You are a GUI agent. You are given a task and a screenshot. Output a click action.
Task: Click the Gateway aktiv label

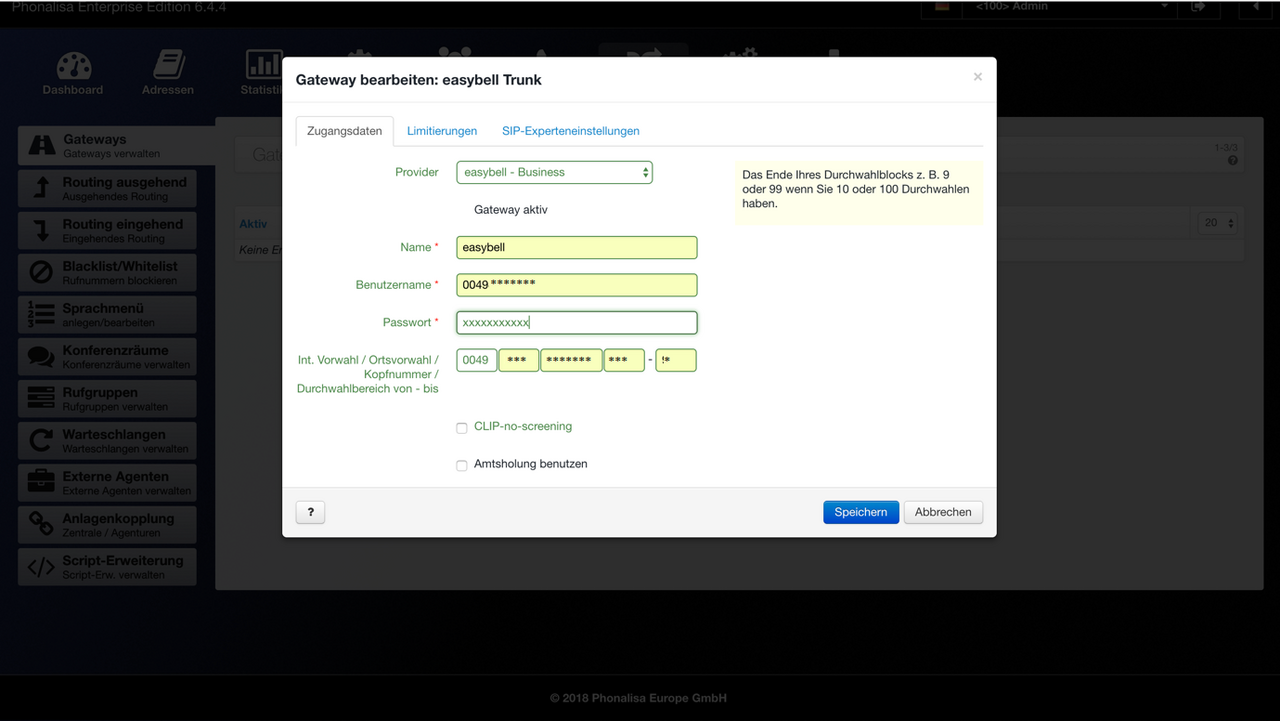tap(510, 210)
